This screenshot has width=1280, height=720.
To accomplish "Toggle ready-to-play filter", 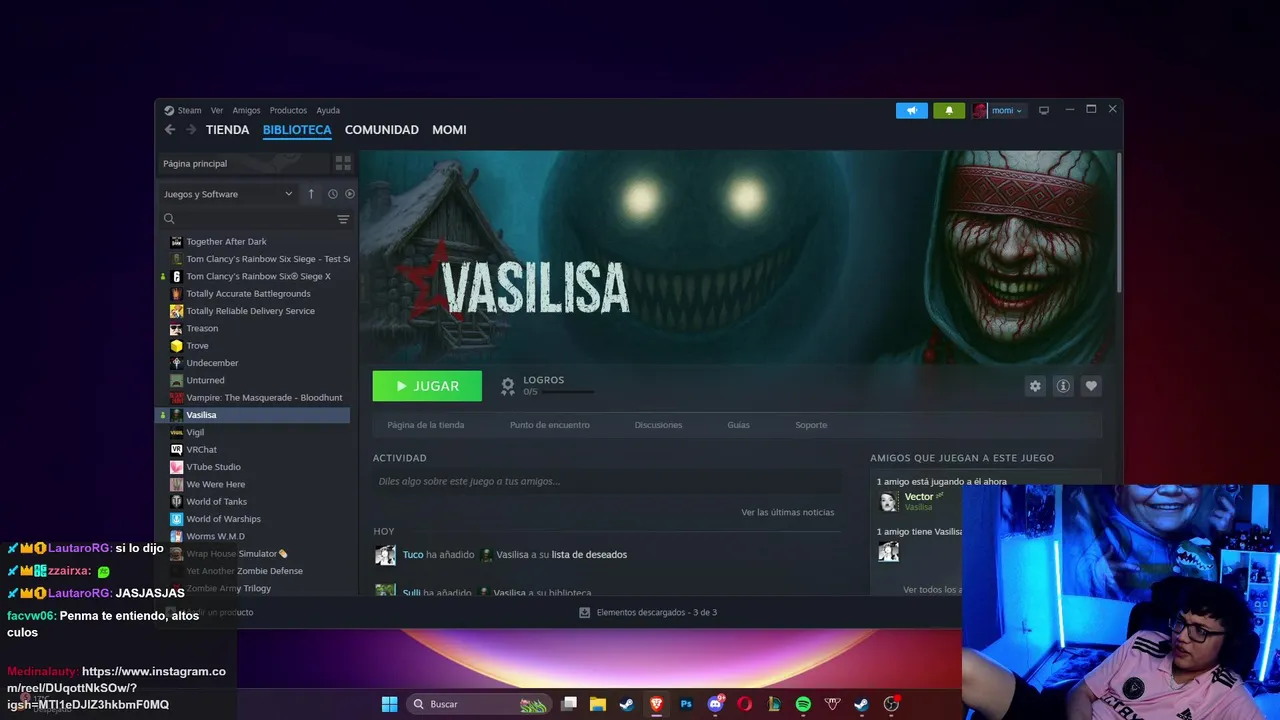I will point(350,194).
